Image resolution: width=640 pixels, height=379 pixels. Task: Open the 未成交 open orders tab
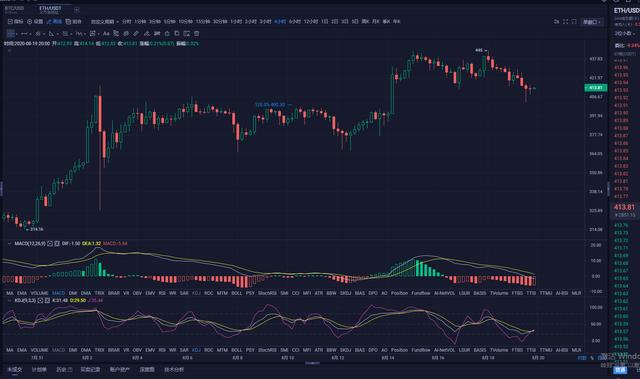pos(14,370)
